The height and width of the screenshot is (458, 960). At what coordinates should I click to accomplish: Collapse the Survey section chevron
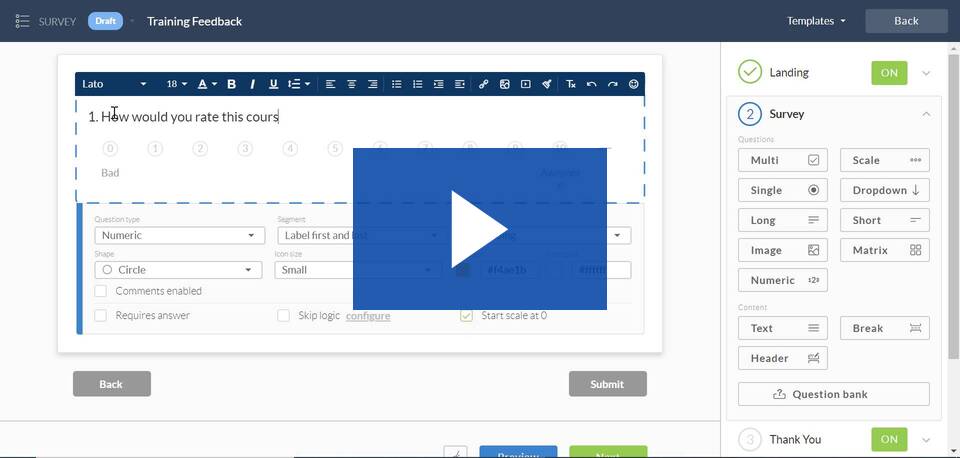point(926,114)
